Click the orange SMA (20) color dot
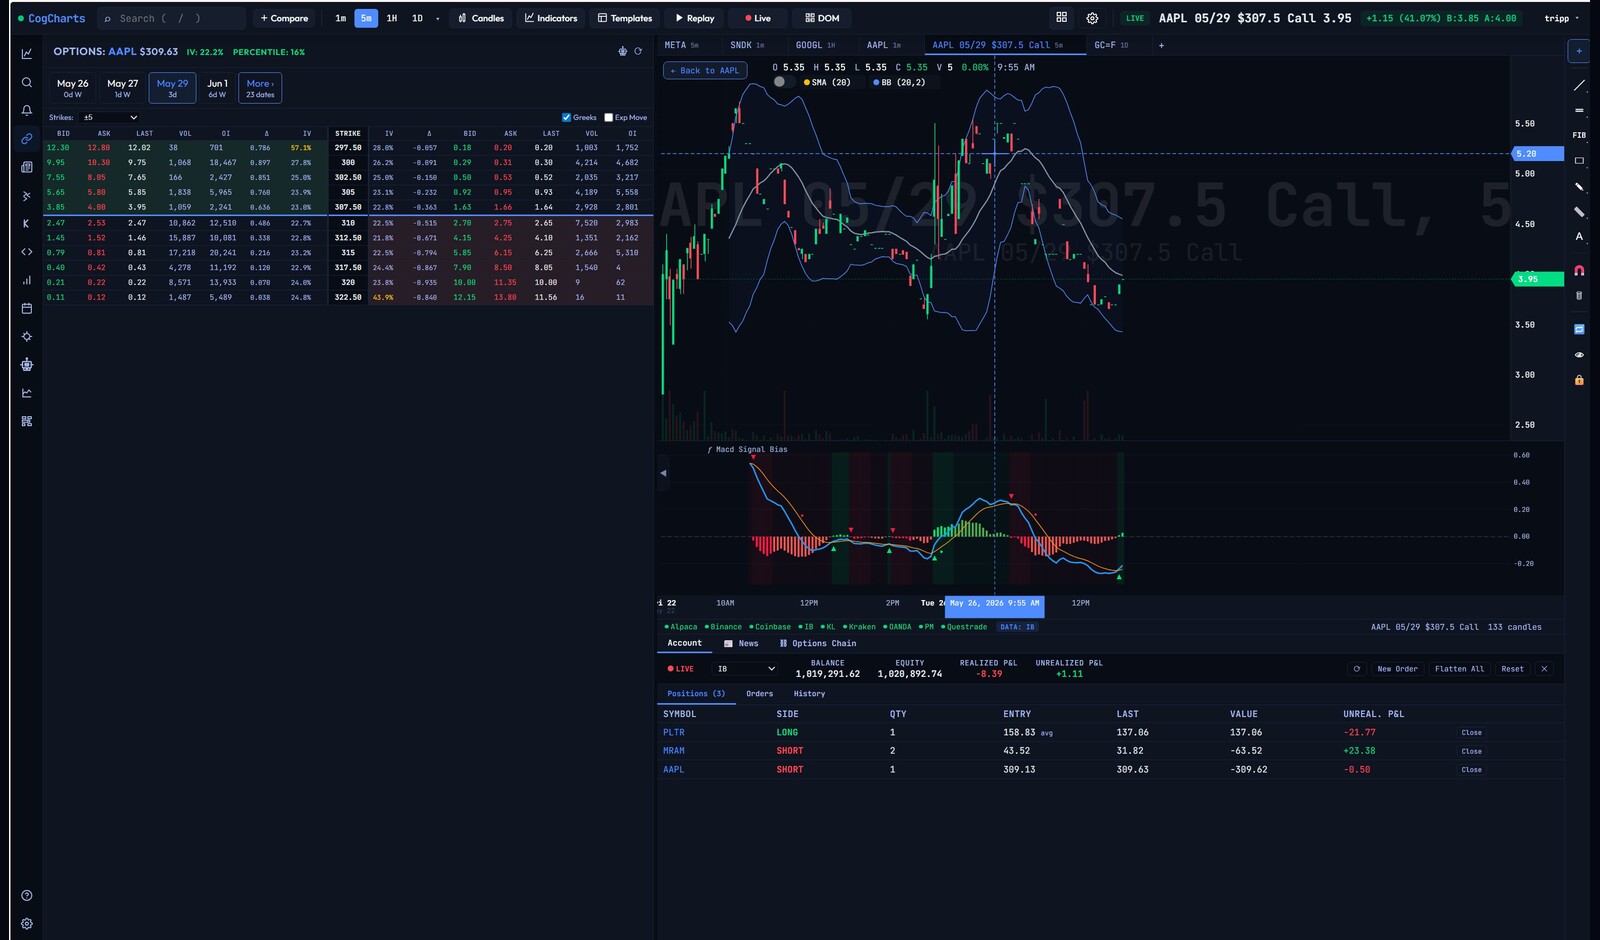 (x=807, y=83)
